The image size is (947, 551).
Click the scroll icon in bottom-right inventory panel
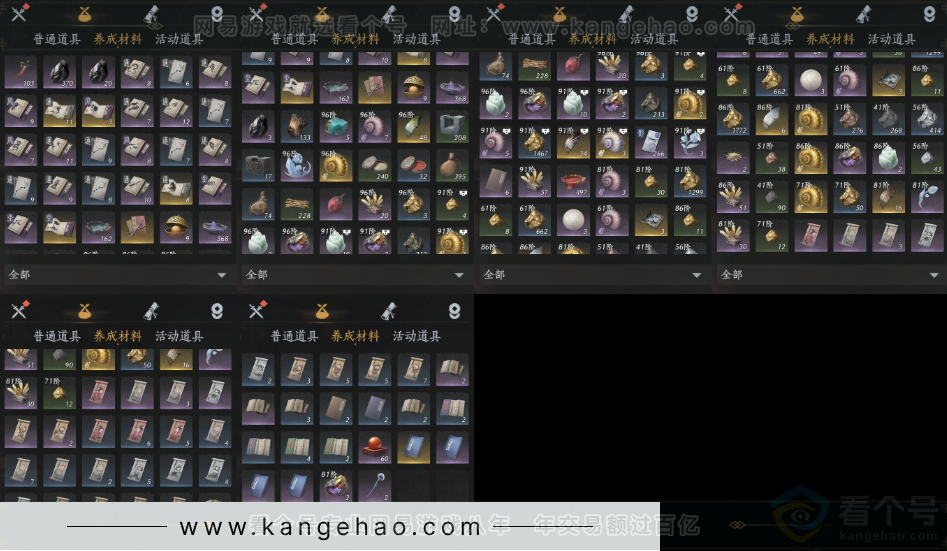coord(391,310)
